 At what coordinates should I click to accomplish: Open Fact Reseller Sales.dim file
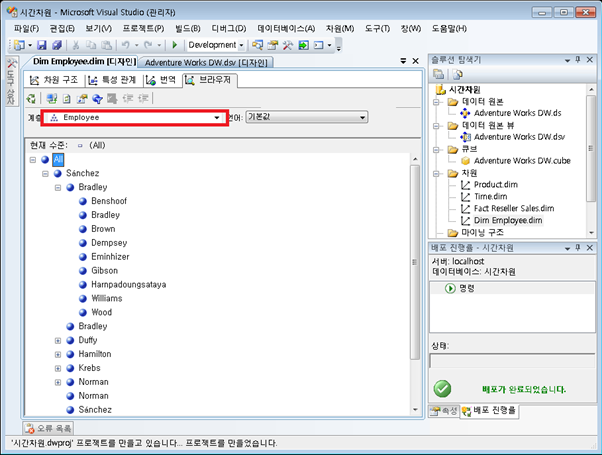click(x=514, y=208)
